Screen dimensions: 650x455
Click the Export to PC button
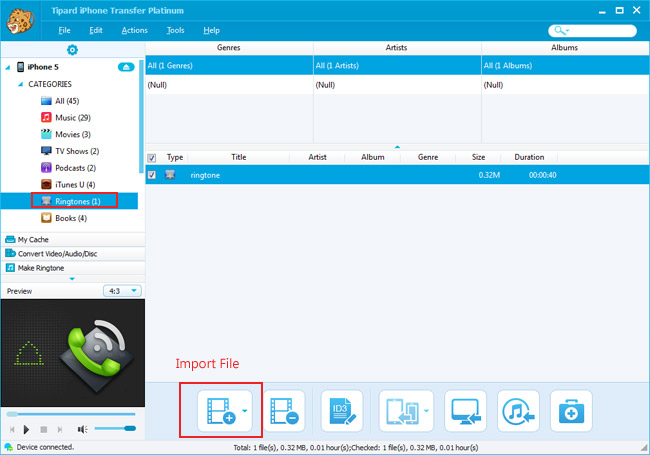tap(465, 411)
